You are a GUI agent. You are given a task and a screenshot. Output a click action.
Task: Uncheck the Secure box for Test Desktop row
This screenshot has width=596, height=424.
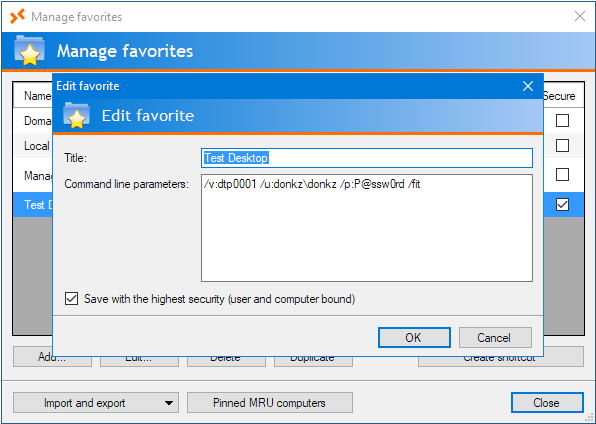[562, 205]
